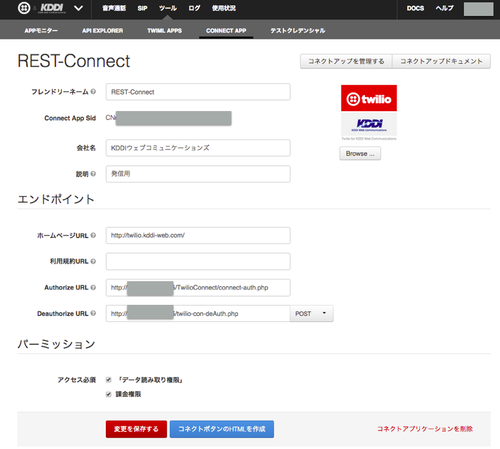The width and height of the screenshot is (500, 449).
Task: Focus the フレンドリーネーム input field
Action: (198, 92)
